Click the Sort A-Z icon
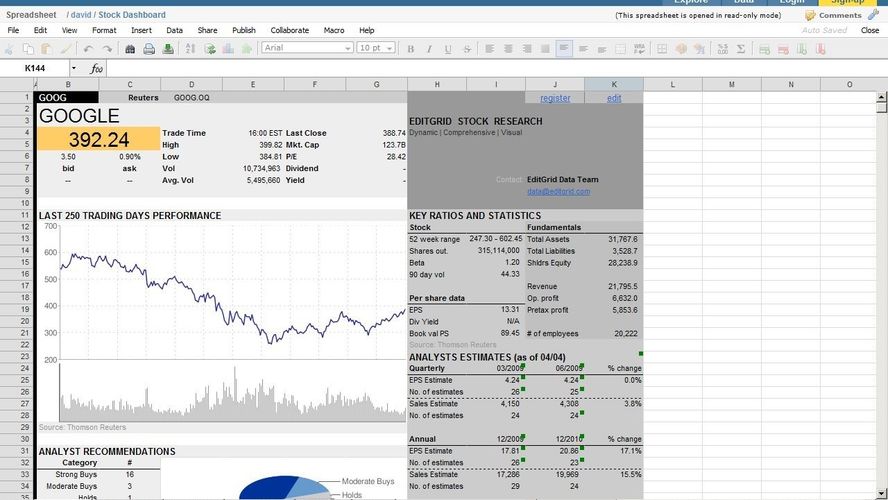Viewport: 888px width, 500px height. pos(190,49)
